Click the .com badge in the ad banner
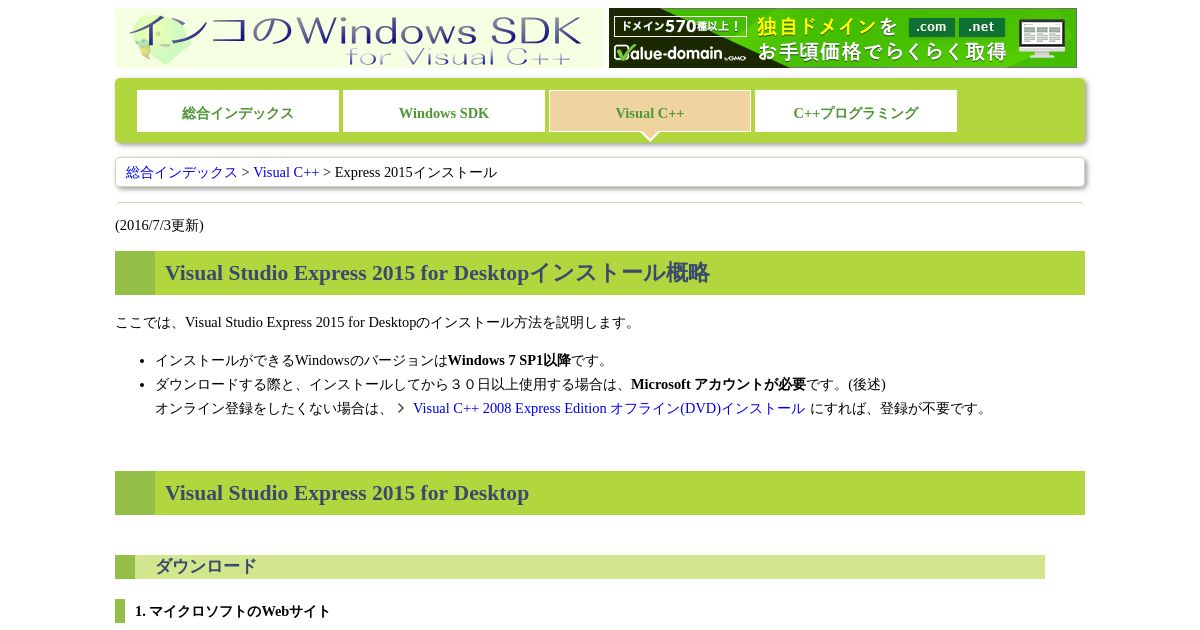This screenshot has width=1200, height=630. click(x=931, y=27)
